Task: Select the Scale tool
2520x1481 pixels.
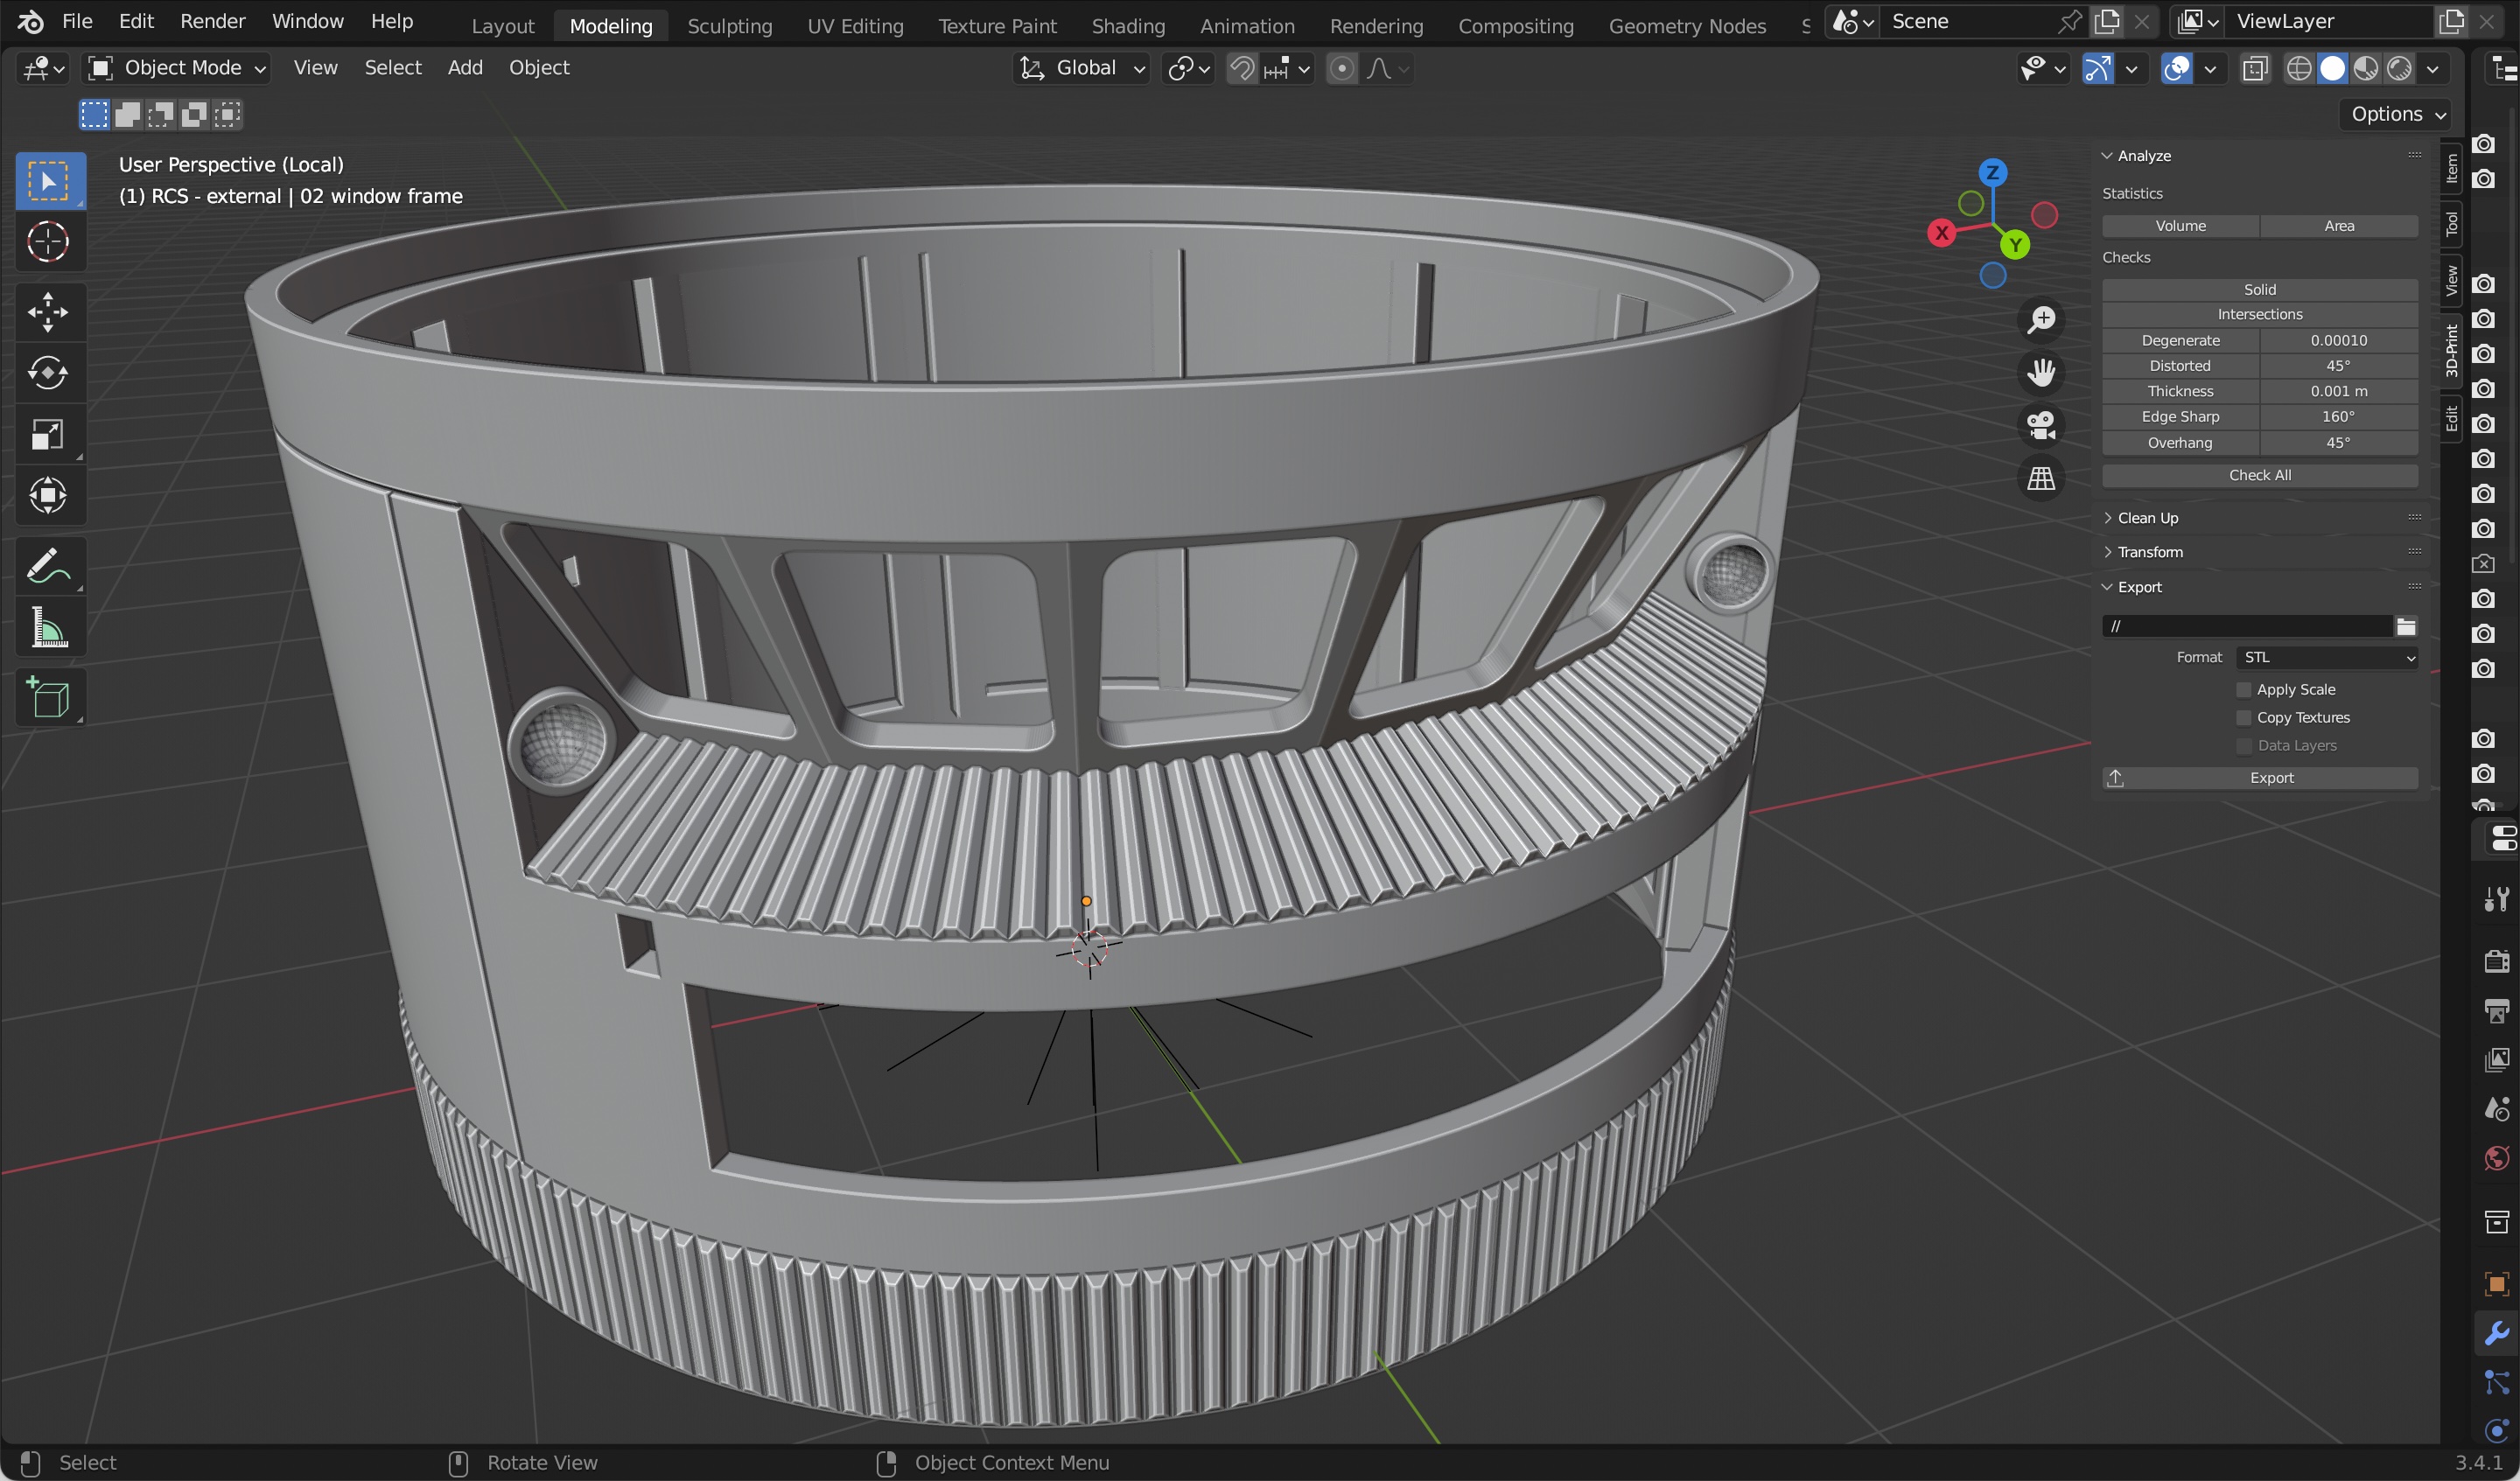Action: (x=49, y=434)
